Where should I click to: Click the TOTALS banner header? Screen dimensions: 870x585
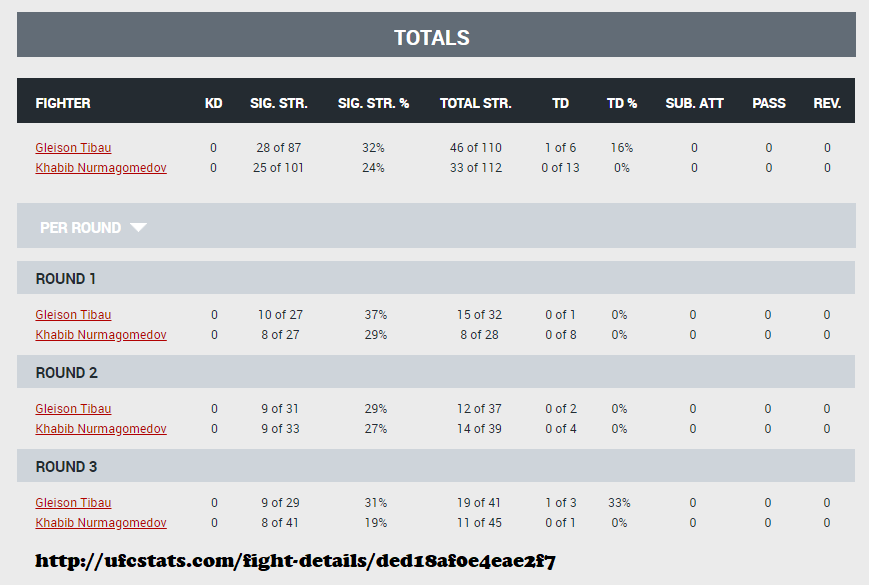pyautogui.click(x=434, y=36)
